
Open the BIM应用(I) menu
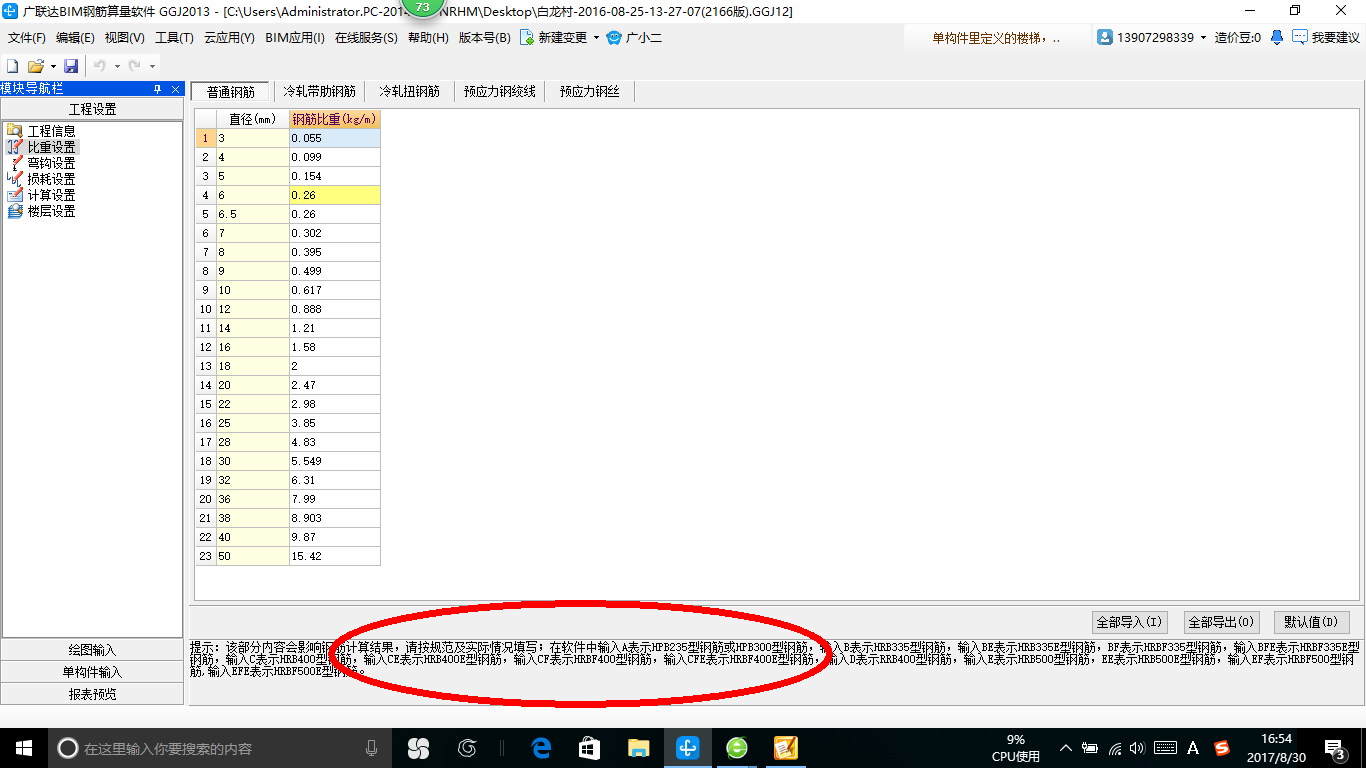click(295, 38)
